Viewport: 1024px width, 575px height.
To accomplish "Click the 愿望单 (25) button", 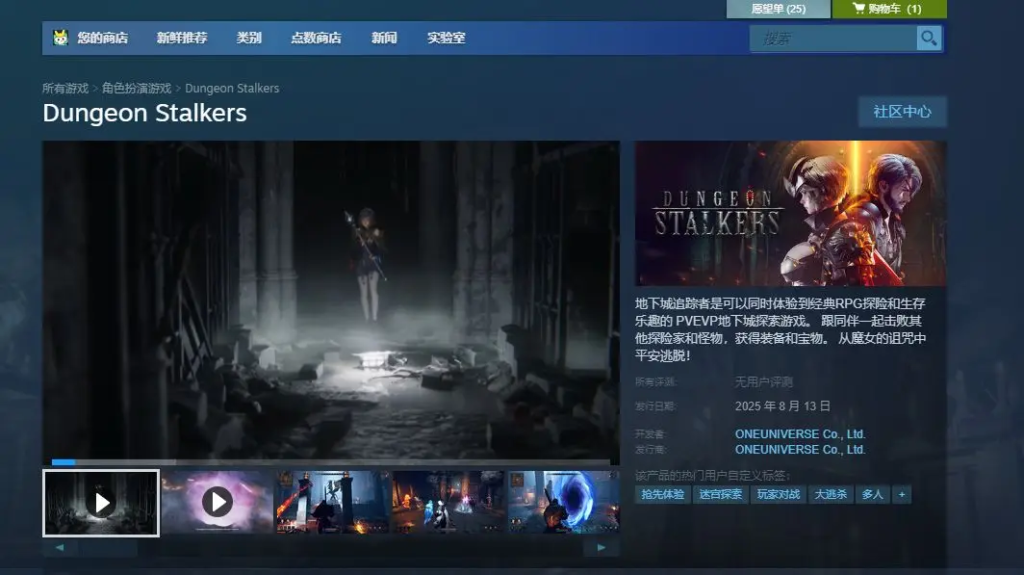I will [x=778, y=8].
